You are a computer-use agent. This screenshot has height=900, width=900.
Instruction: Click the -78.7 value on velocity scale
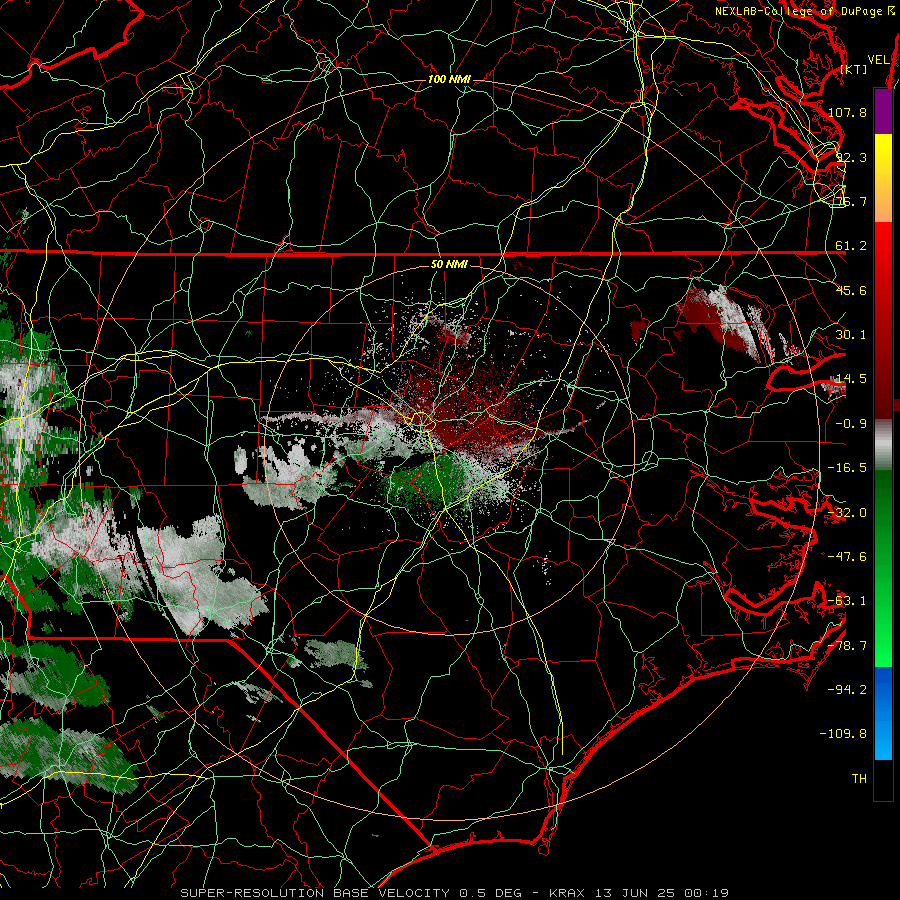tap(847, 646)
